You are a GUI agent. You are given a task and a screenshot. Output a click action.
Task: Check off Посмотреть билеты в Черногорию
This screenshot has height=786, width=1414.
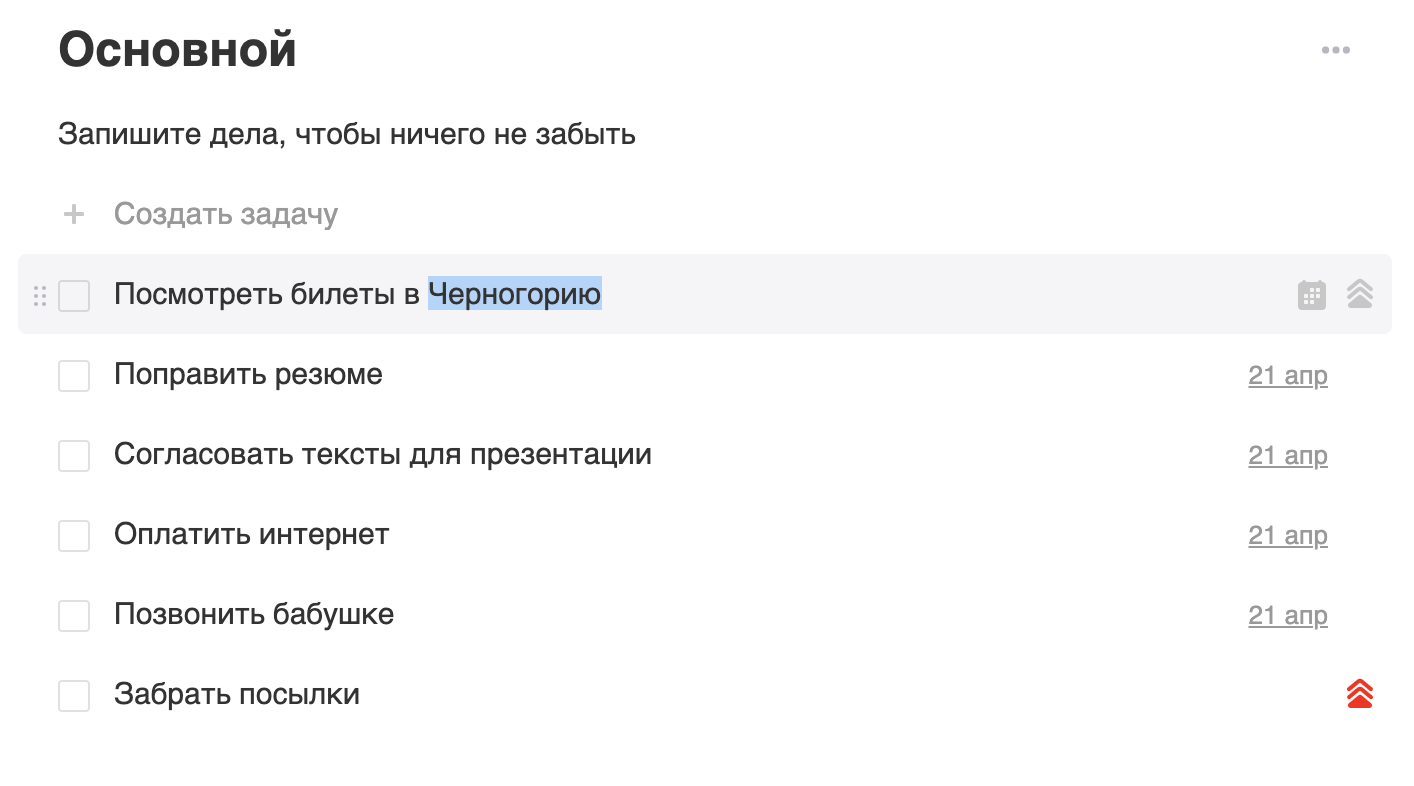(x=74, y=296)
